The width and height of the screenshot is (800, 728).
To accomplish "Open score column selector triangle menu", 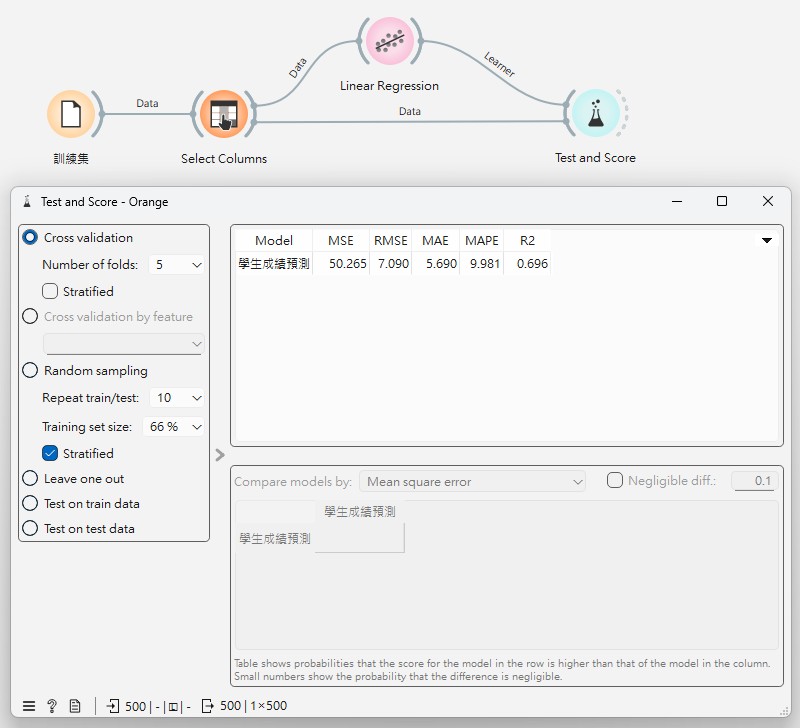I will (x=767, y=241).
